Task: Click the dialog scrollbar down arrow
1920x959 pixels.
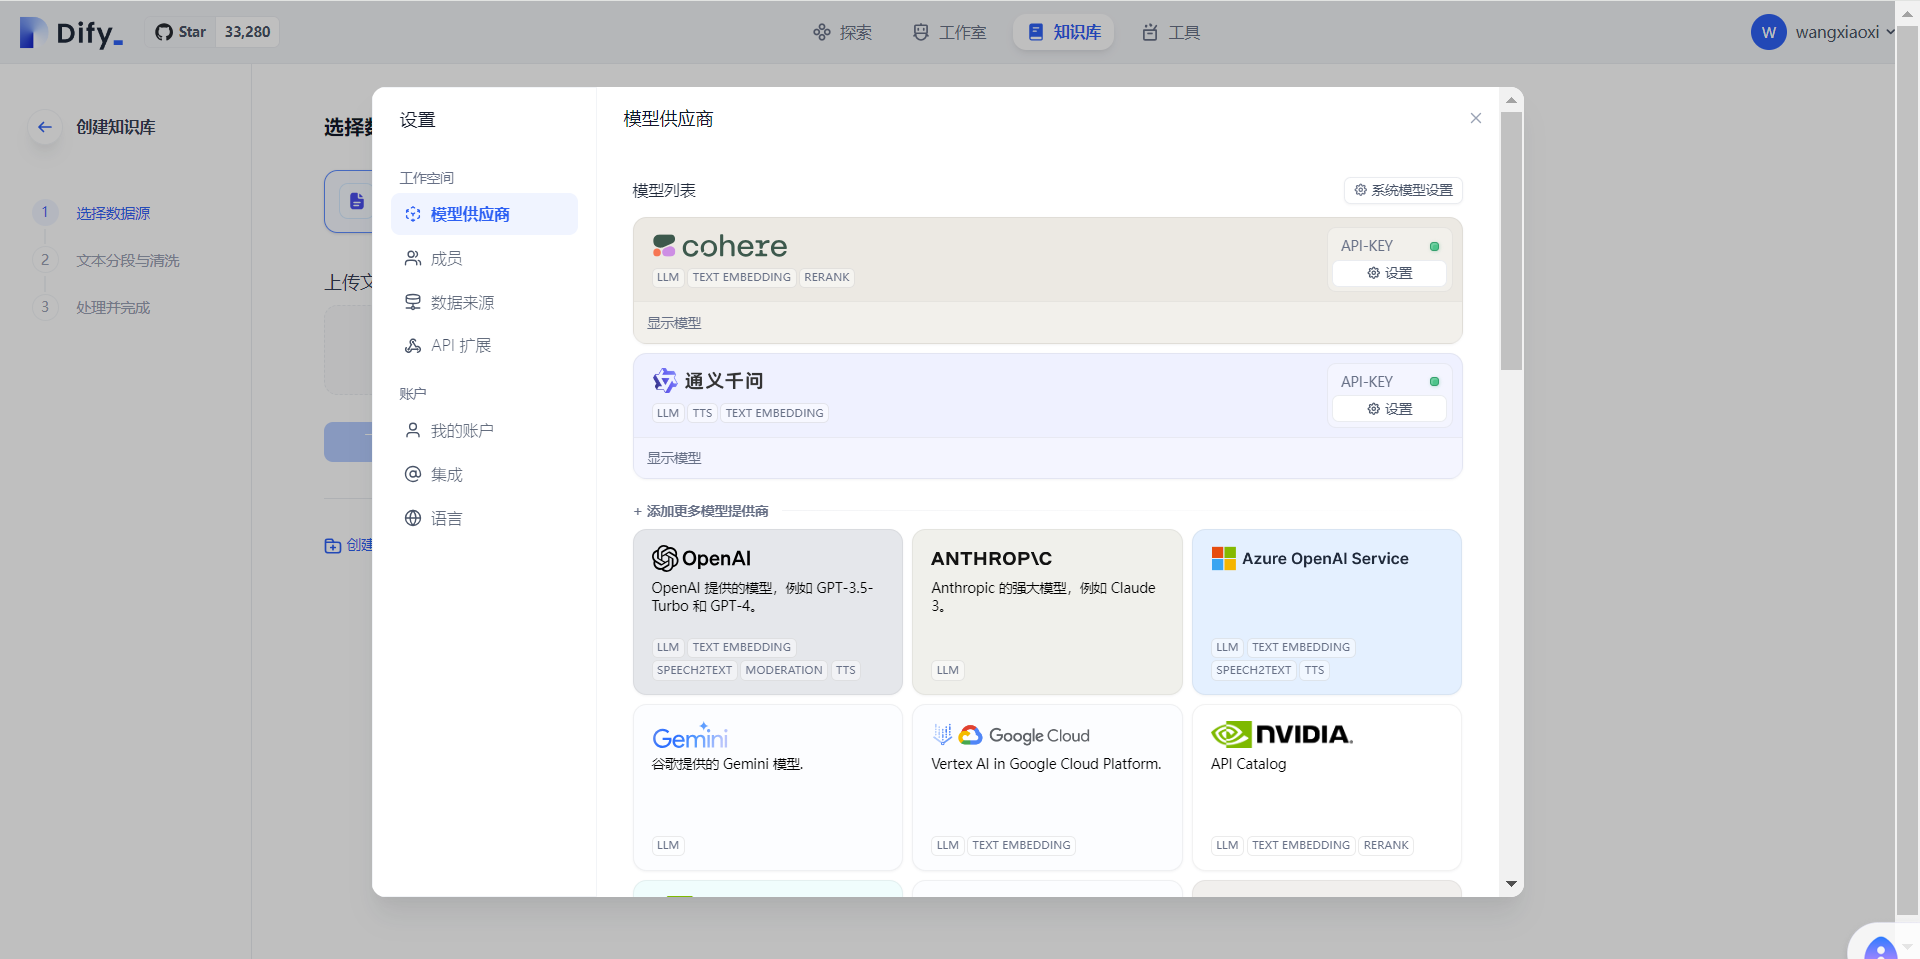Action: point(1511,884)
